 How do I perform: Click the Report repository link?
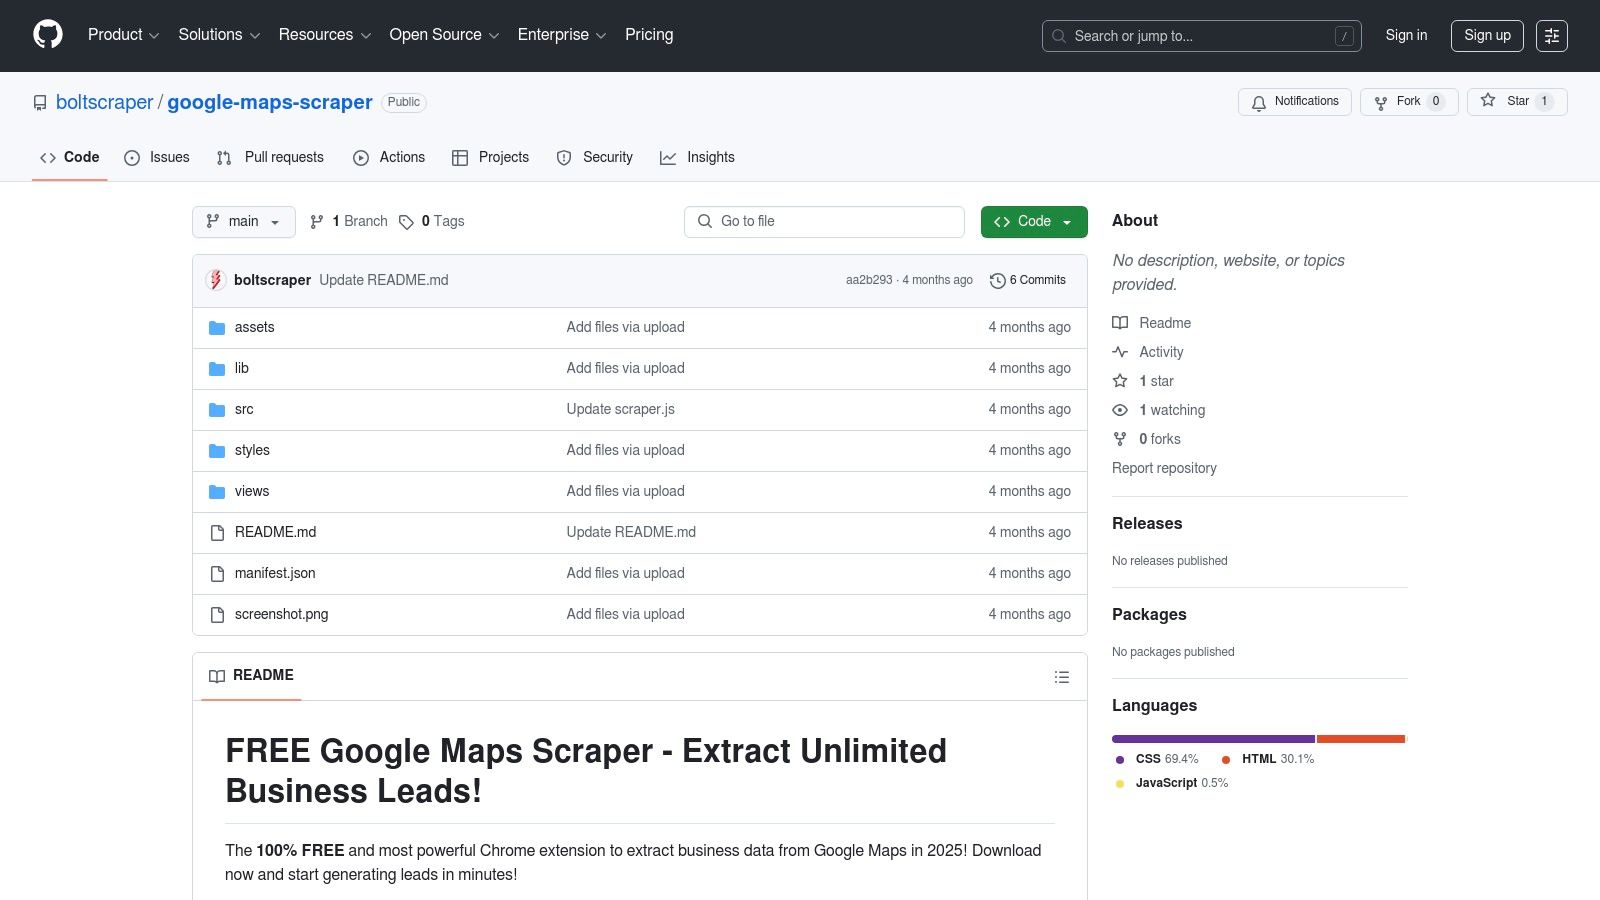(x=1164, y=468)
